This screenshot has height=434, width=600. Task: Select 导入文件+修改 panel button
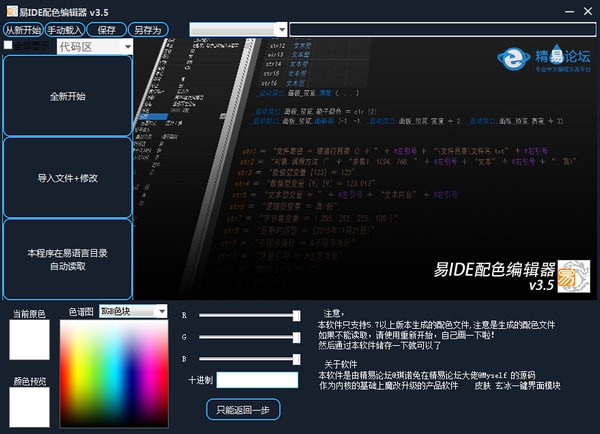(68, 177)
